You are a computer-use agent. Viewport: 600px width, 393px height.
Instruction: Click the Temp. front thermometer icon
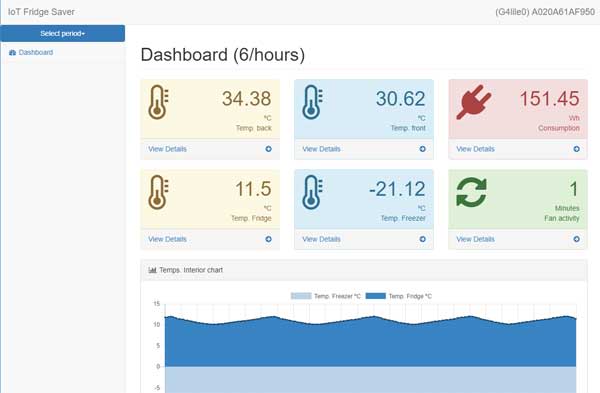pyautogui.click(x=312, y=102)
